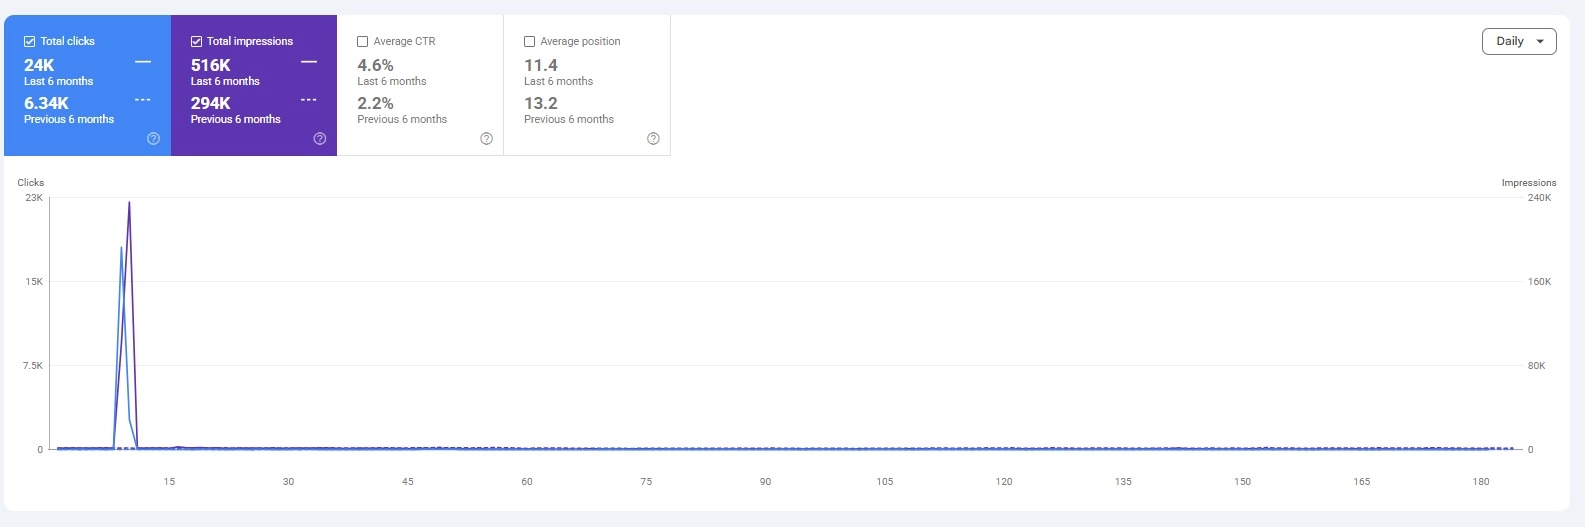Viewport: 1585px width, 527px height.
Task: Uncheck the Total clicks checkbox
Action: pyautogui.click(x=30, y=42)
